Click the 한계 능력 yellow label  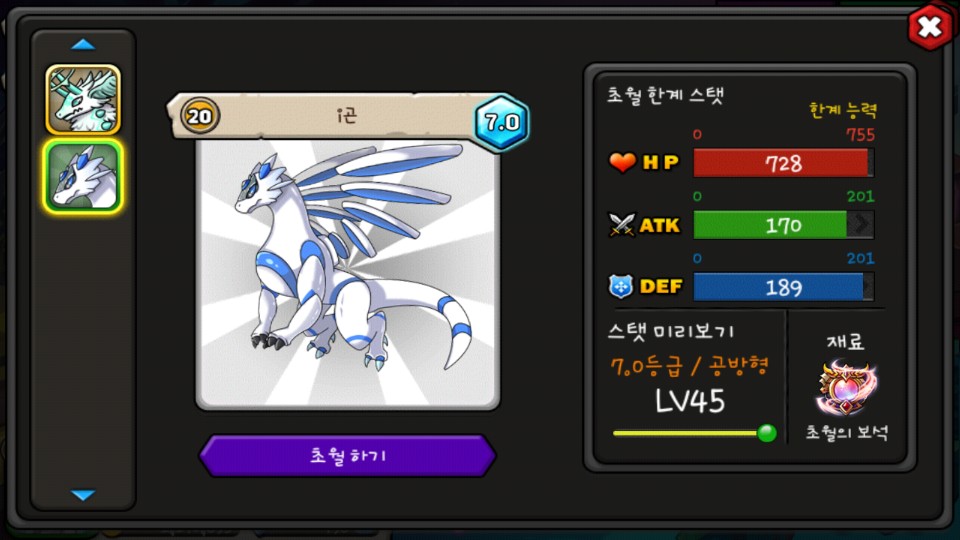[x=842, y=110]
